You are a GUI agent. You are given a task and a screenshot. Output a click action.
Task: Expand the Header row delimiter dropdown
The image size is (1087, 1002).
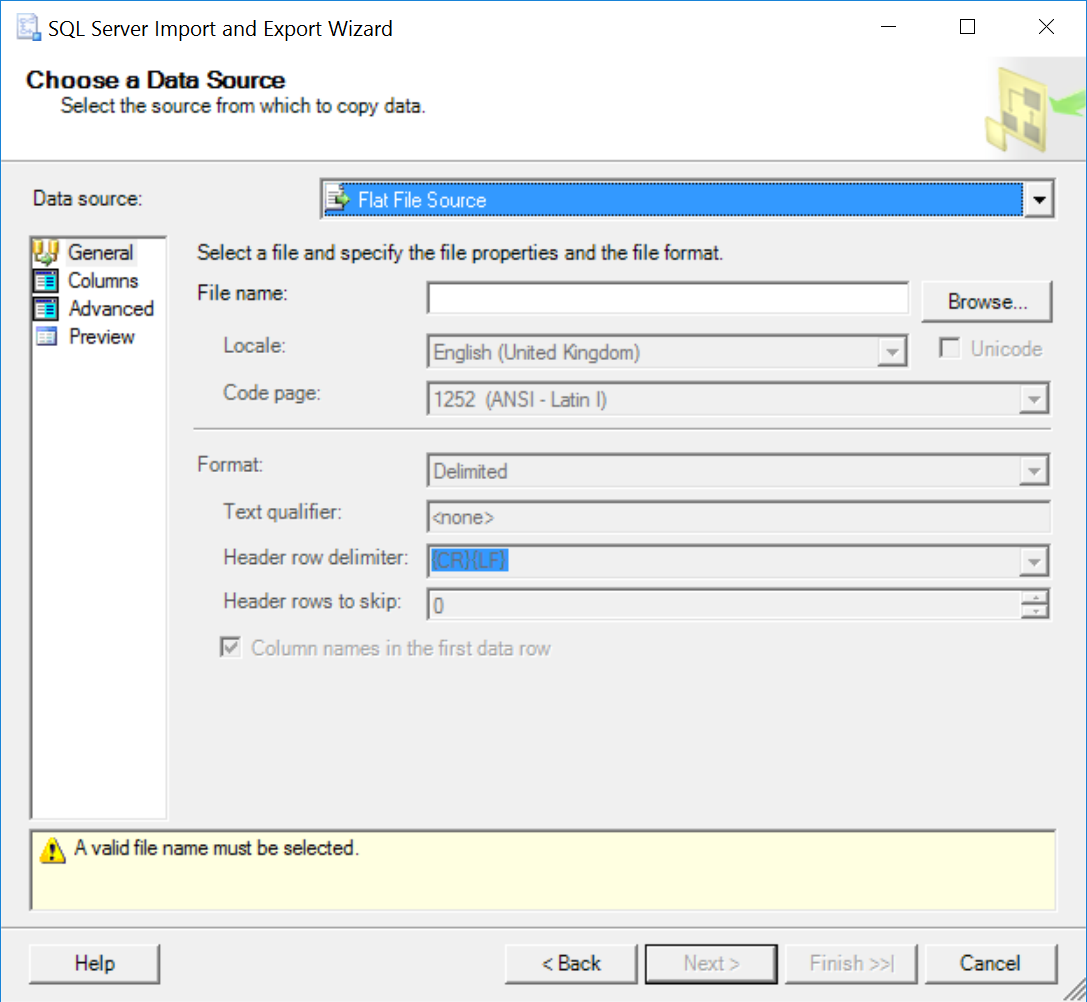click(1031, 562)
